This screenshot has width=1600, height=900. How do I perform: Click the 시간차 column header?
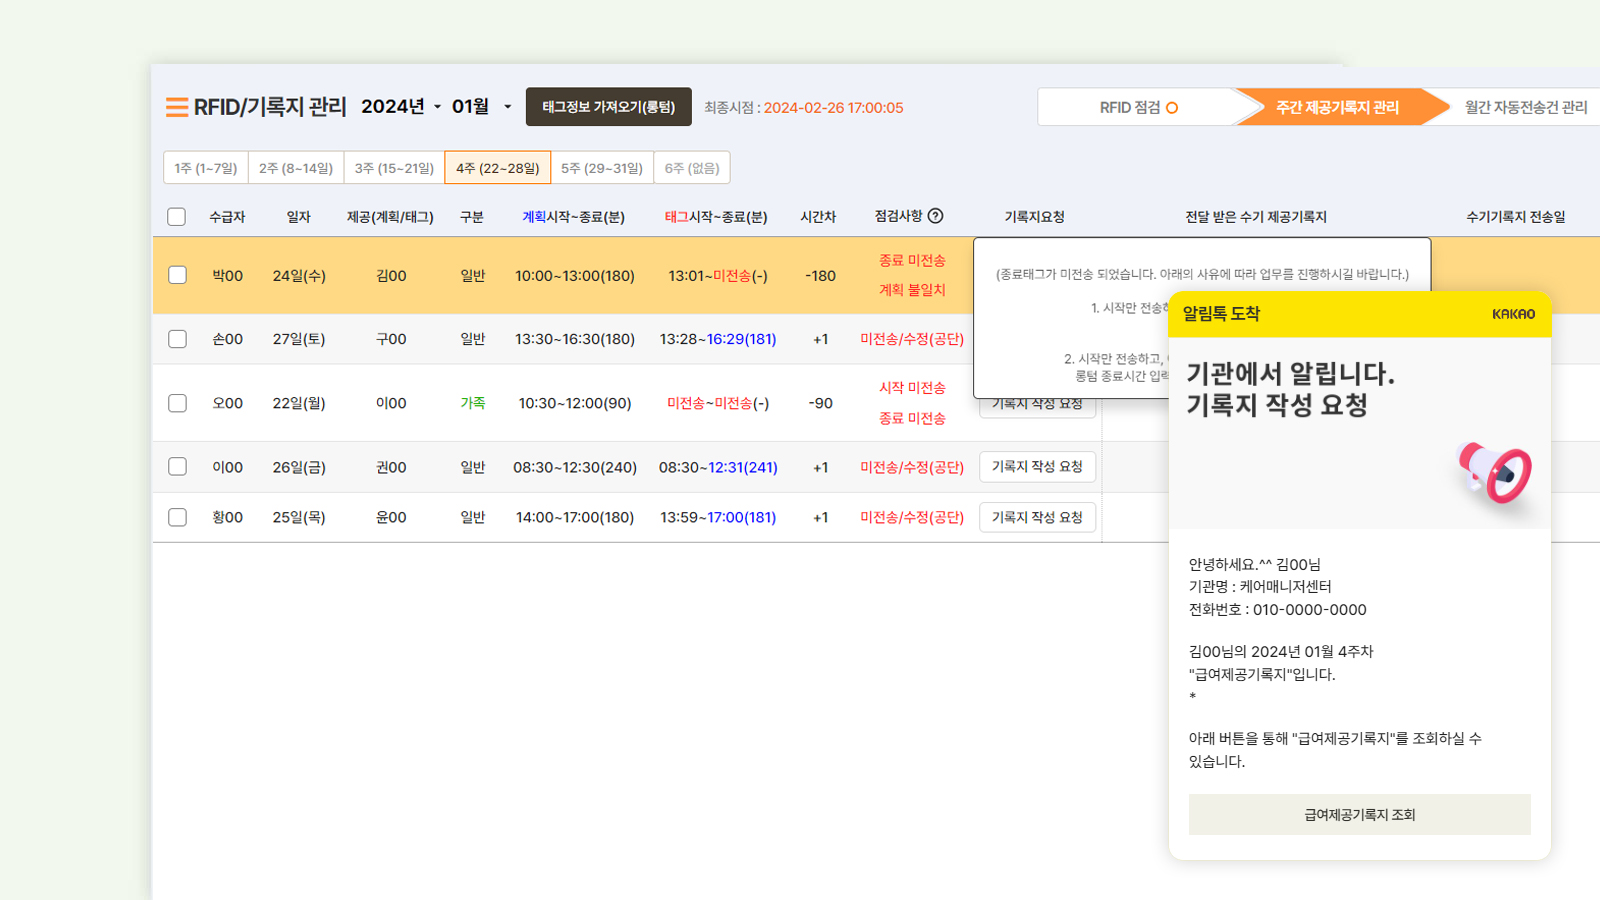click(x=818, y=217)
